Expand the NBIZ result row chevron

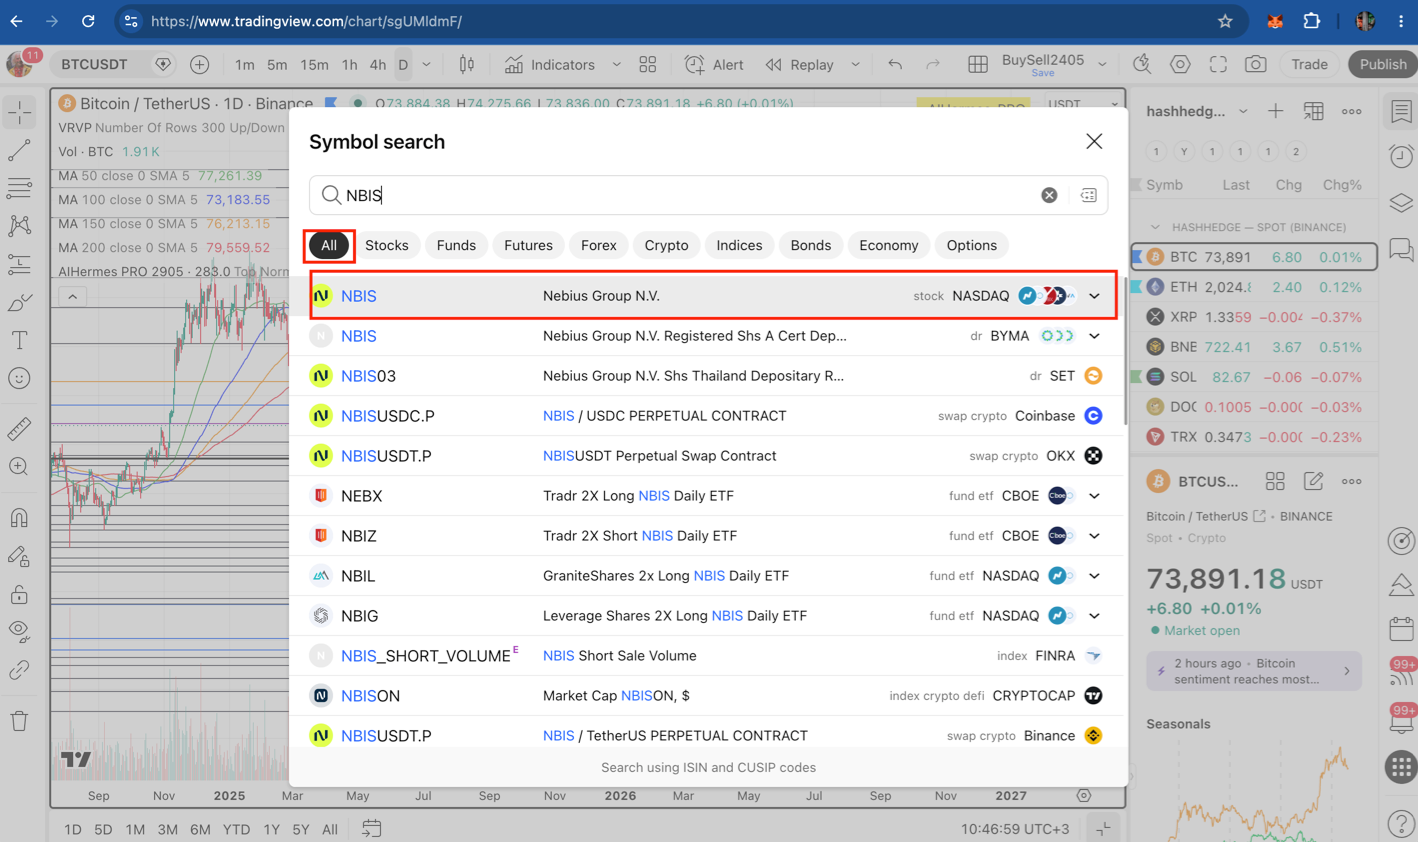[x=1095, y=536]
